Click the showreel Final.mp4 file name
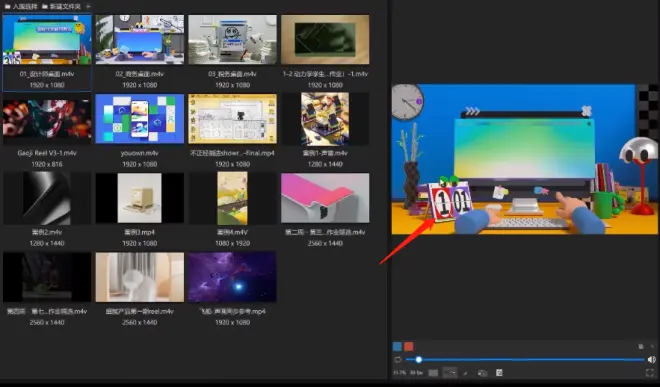Viewport: 660px width, 387px height. click(x=232, y=153)
